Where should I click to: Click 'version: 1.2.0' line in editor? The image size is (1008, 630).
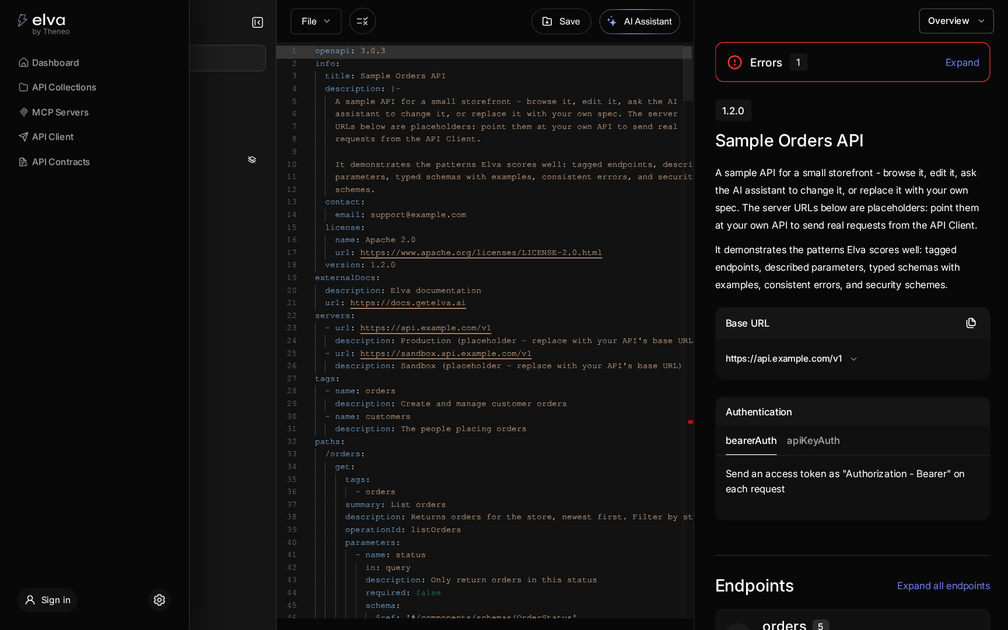(x=360, y=265)
